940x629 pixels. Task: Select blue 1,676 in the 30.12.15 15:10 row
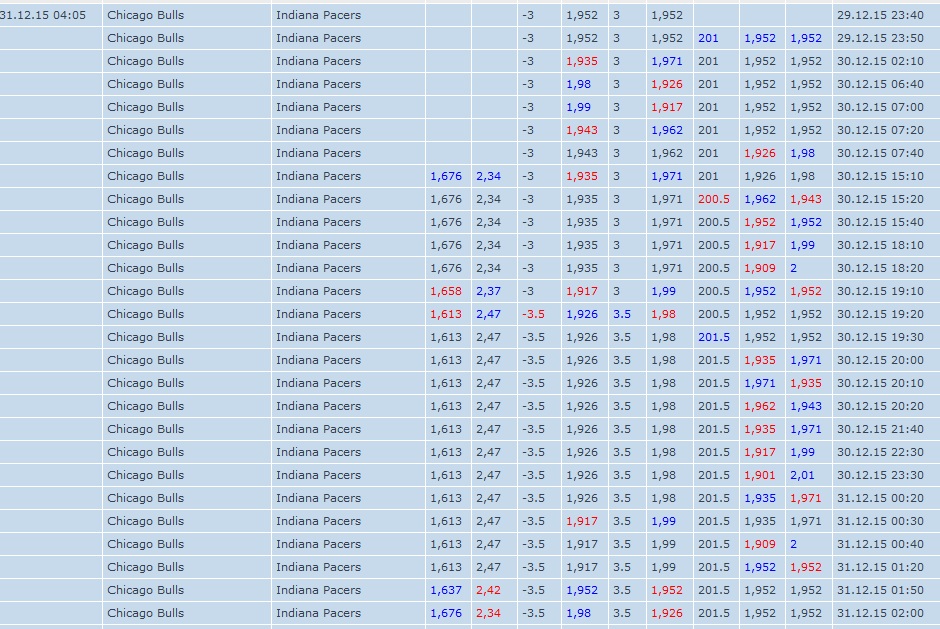pyautogui.click(x=446, y=176)
